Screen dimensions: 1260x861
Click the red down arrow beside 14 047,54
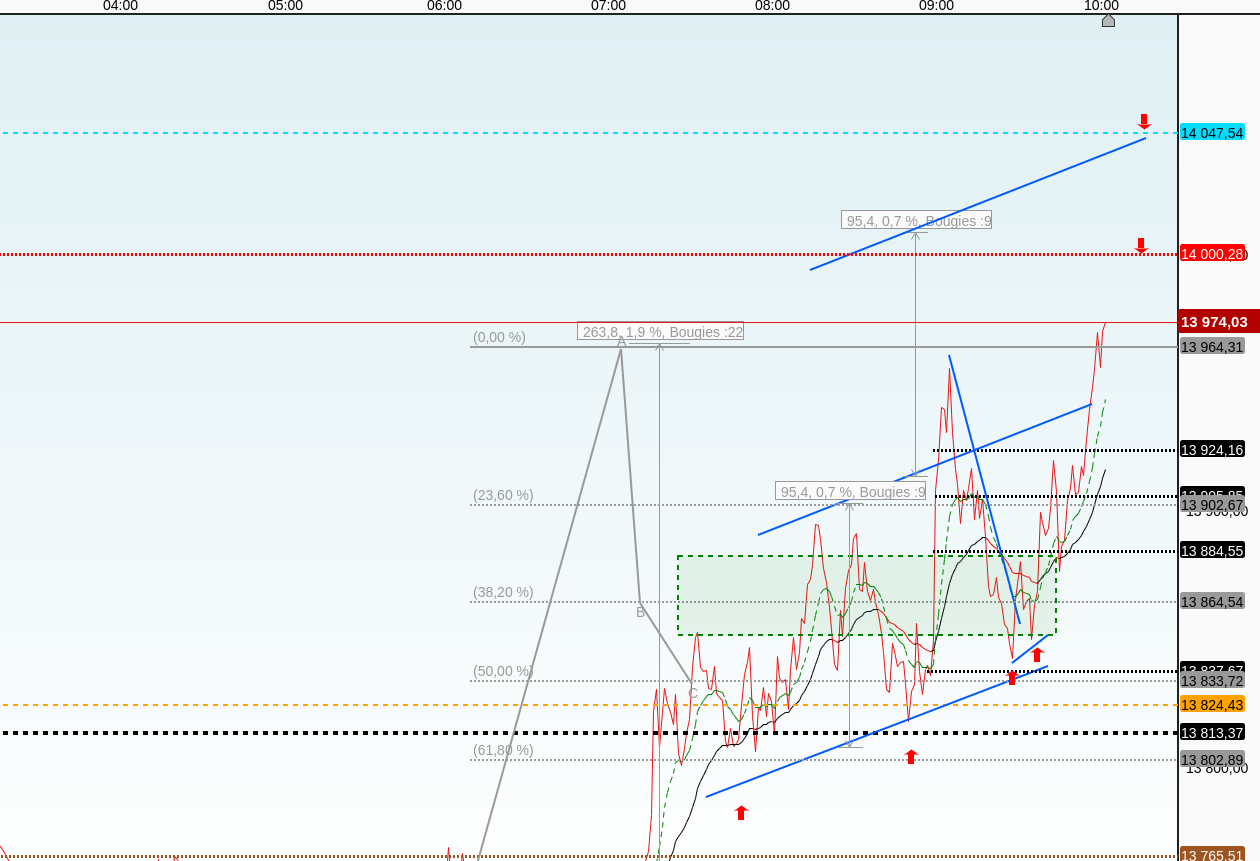pos(1144,122)
